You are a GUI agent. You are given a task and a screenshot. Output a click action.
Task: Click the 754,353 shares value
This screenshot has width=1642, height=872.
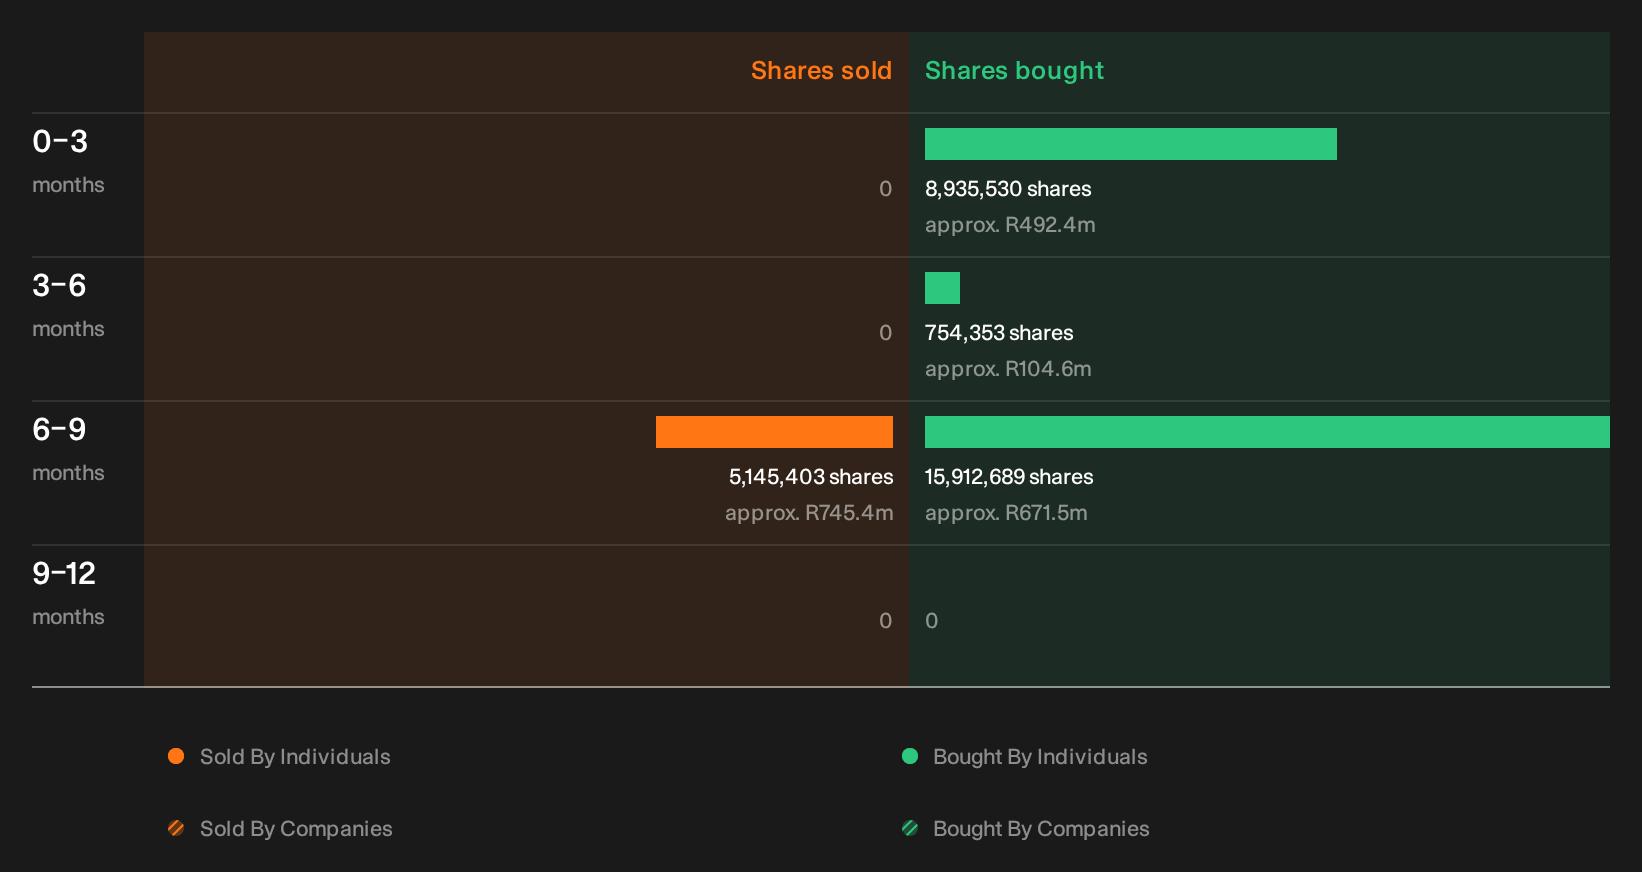[x=999, y=333]
